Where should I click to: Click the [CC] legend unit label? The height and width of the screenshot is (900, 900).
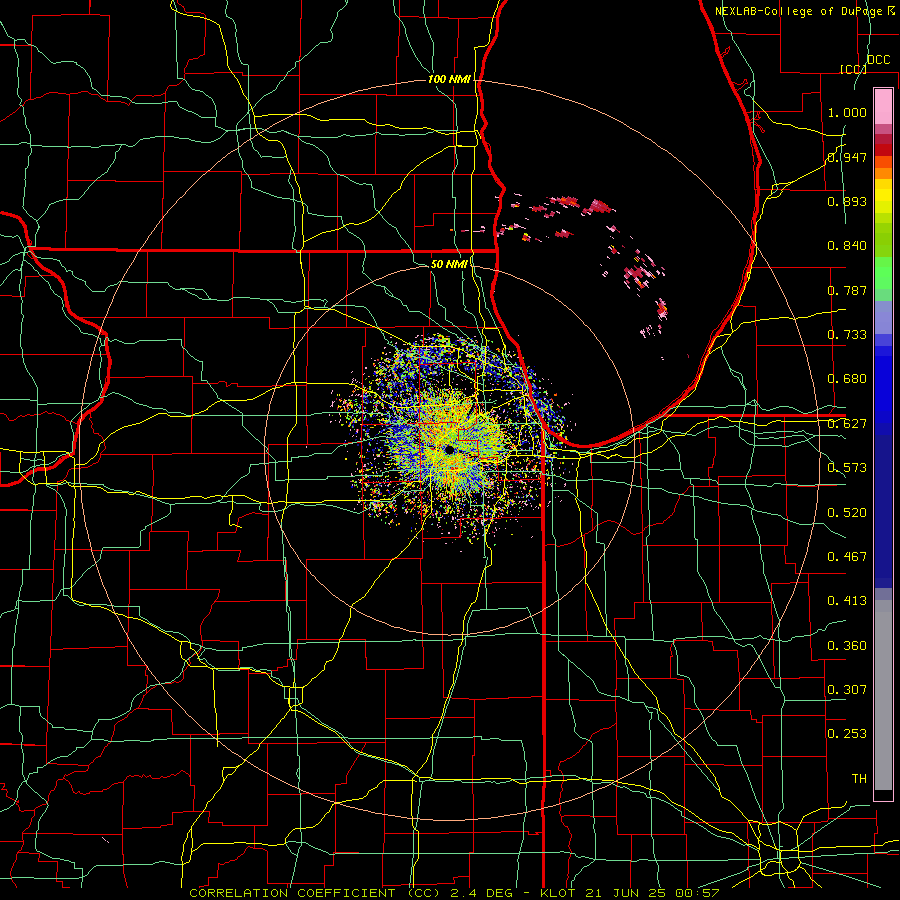tap(853, 69)
